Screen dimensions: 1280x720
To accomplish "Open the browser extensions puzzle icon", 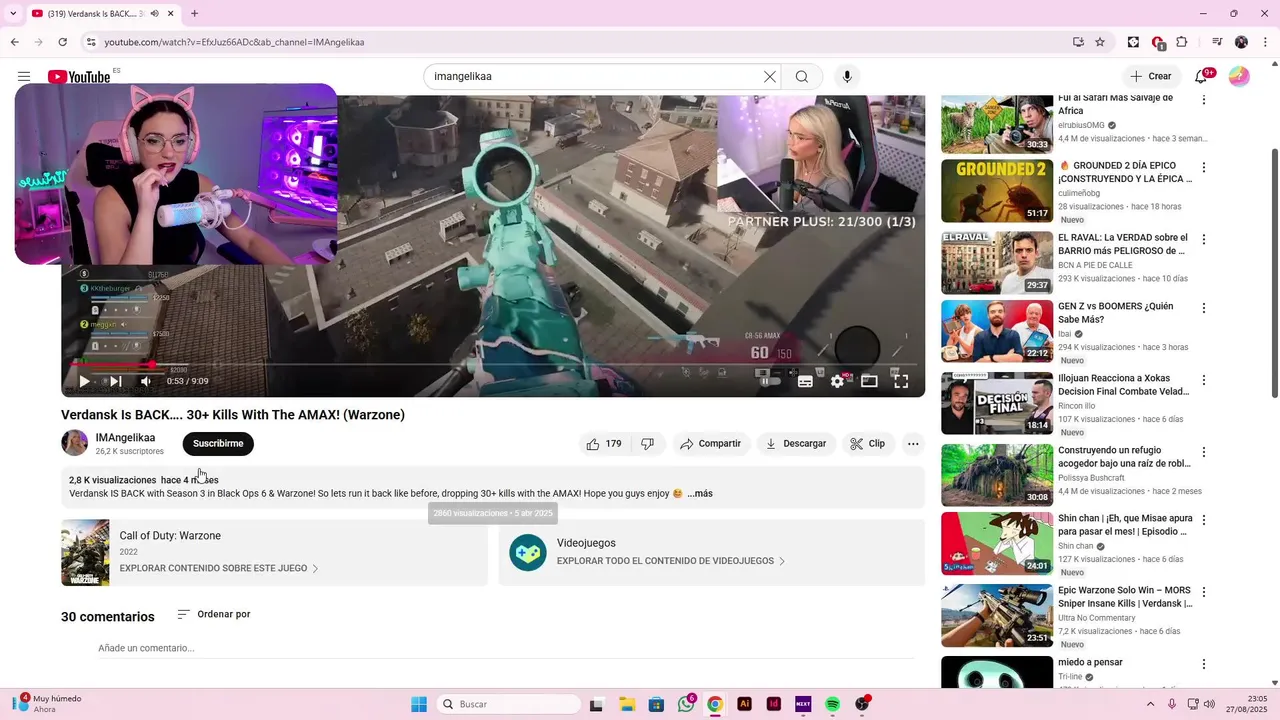I will coord(1182,42).
